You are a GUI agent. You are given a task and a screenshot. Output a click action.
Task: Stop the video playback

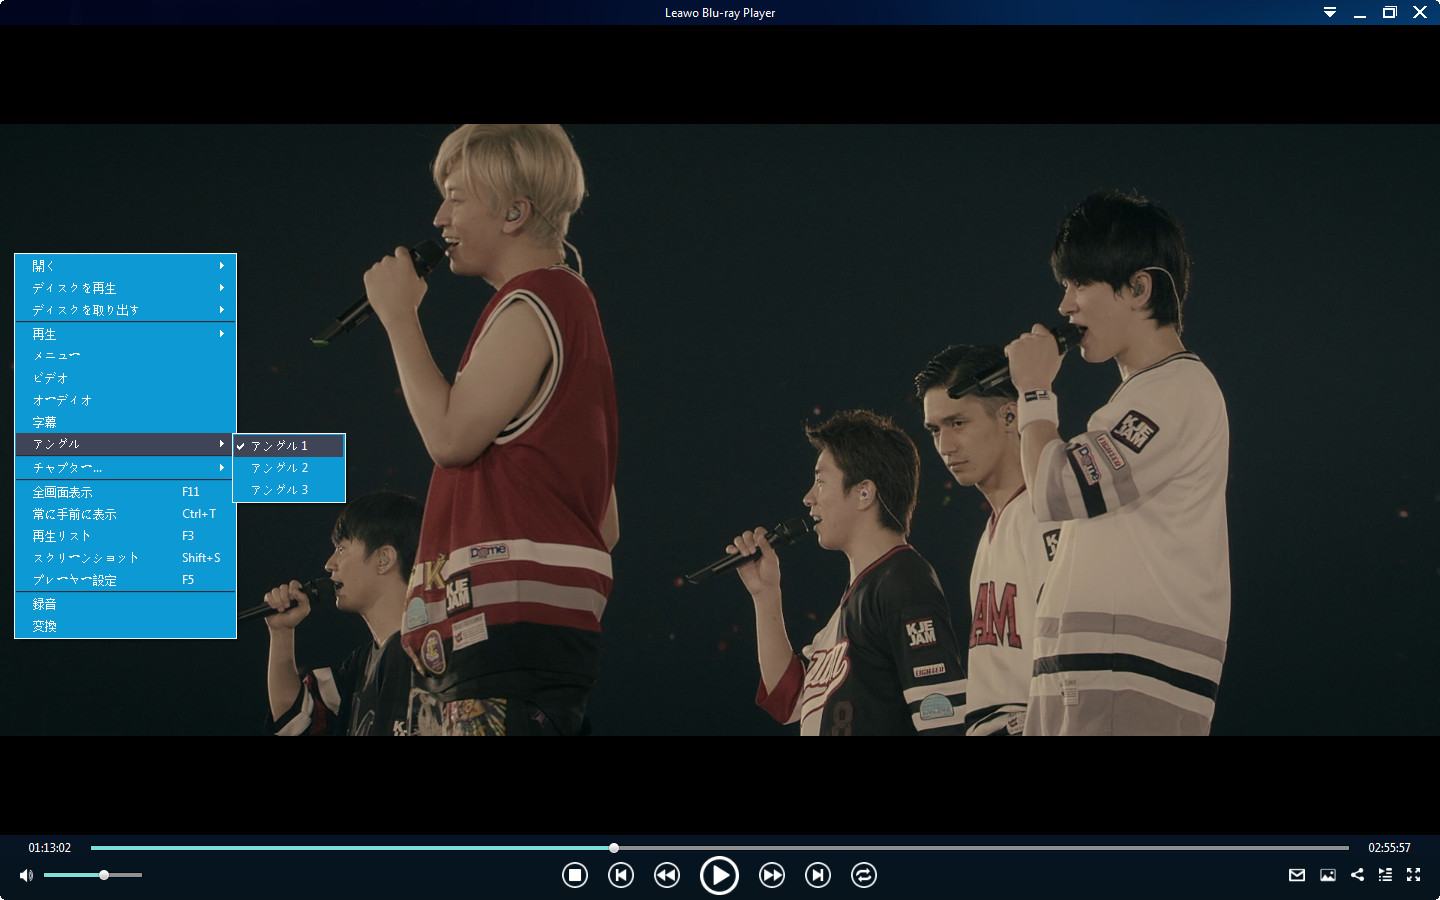(x=575, y=875)
